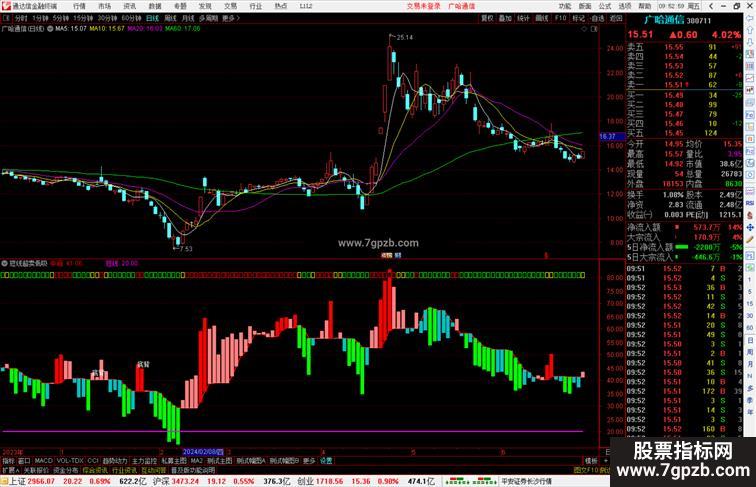
Task: Select the 25.14 high price label
Action: pos(405,37)
